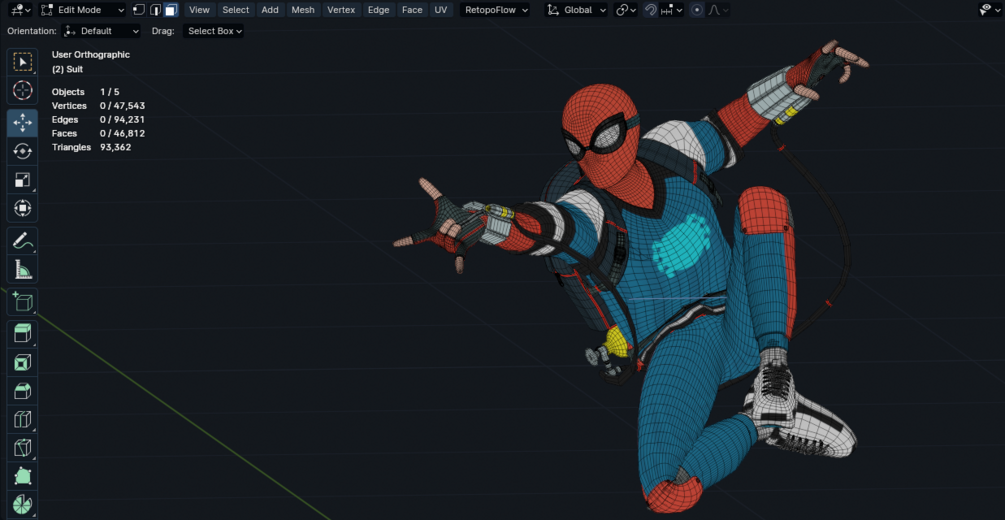The height and width of the screenshot is (520, 1005).
Task: Choose the Extrude Region tool
Action: [x=22, y=333]
